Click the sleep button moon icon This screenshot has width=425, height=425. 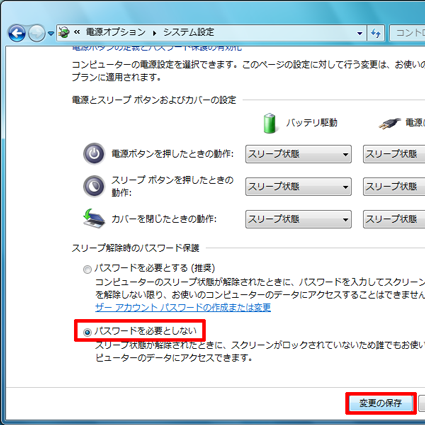[94, 186]
